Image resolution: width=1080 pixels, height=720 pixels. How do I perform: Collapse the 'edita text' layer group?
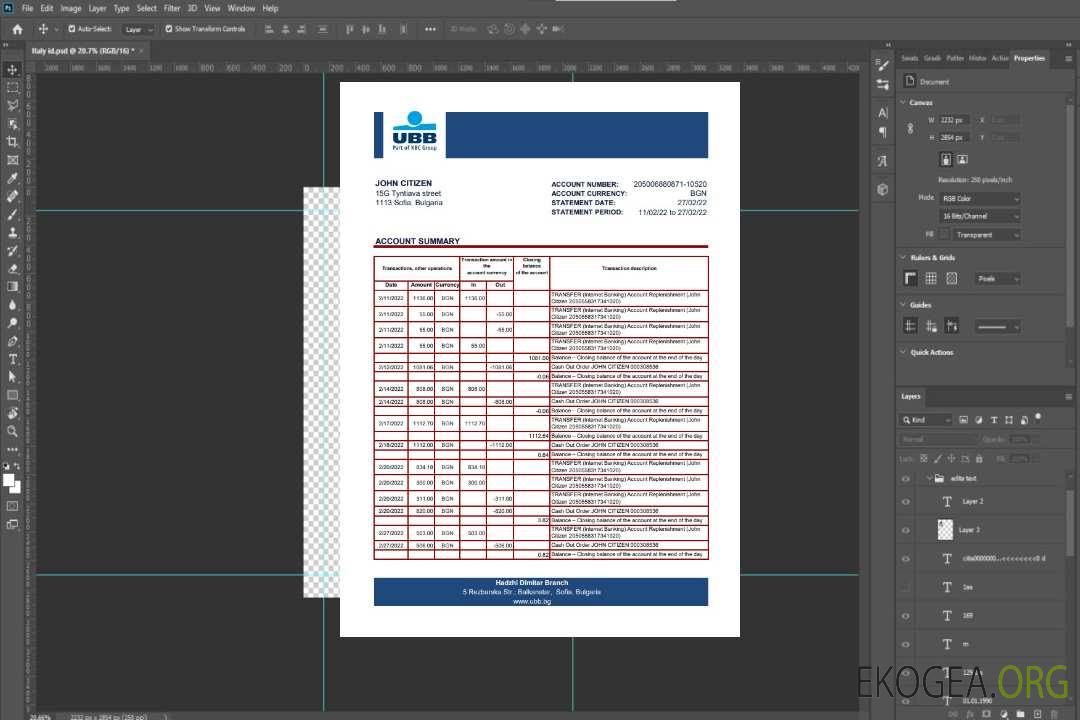tap(929, 478)
